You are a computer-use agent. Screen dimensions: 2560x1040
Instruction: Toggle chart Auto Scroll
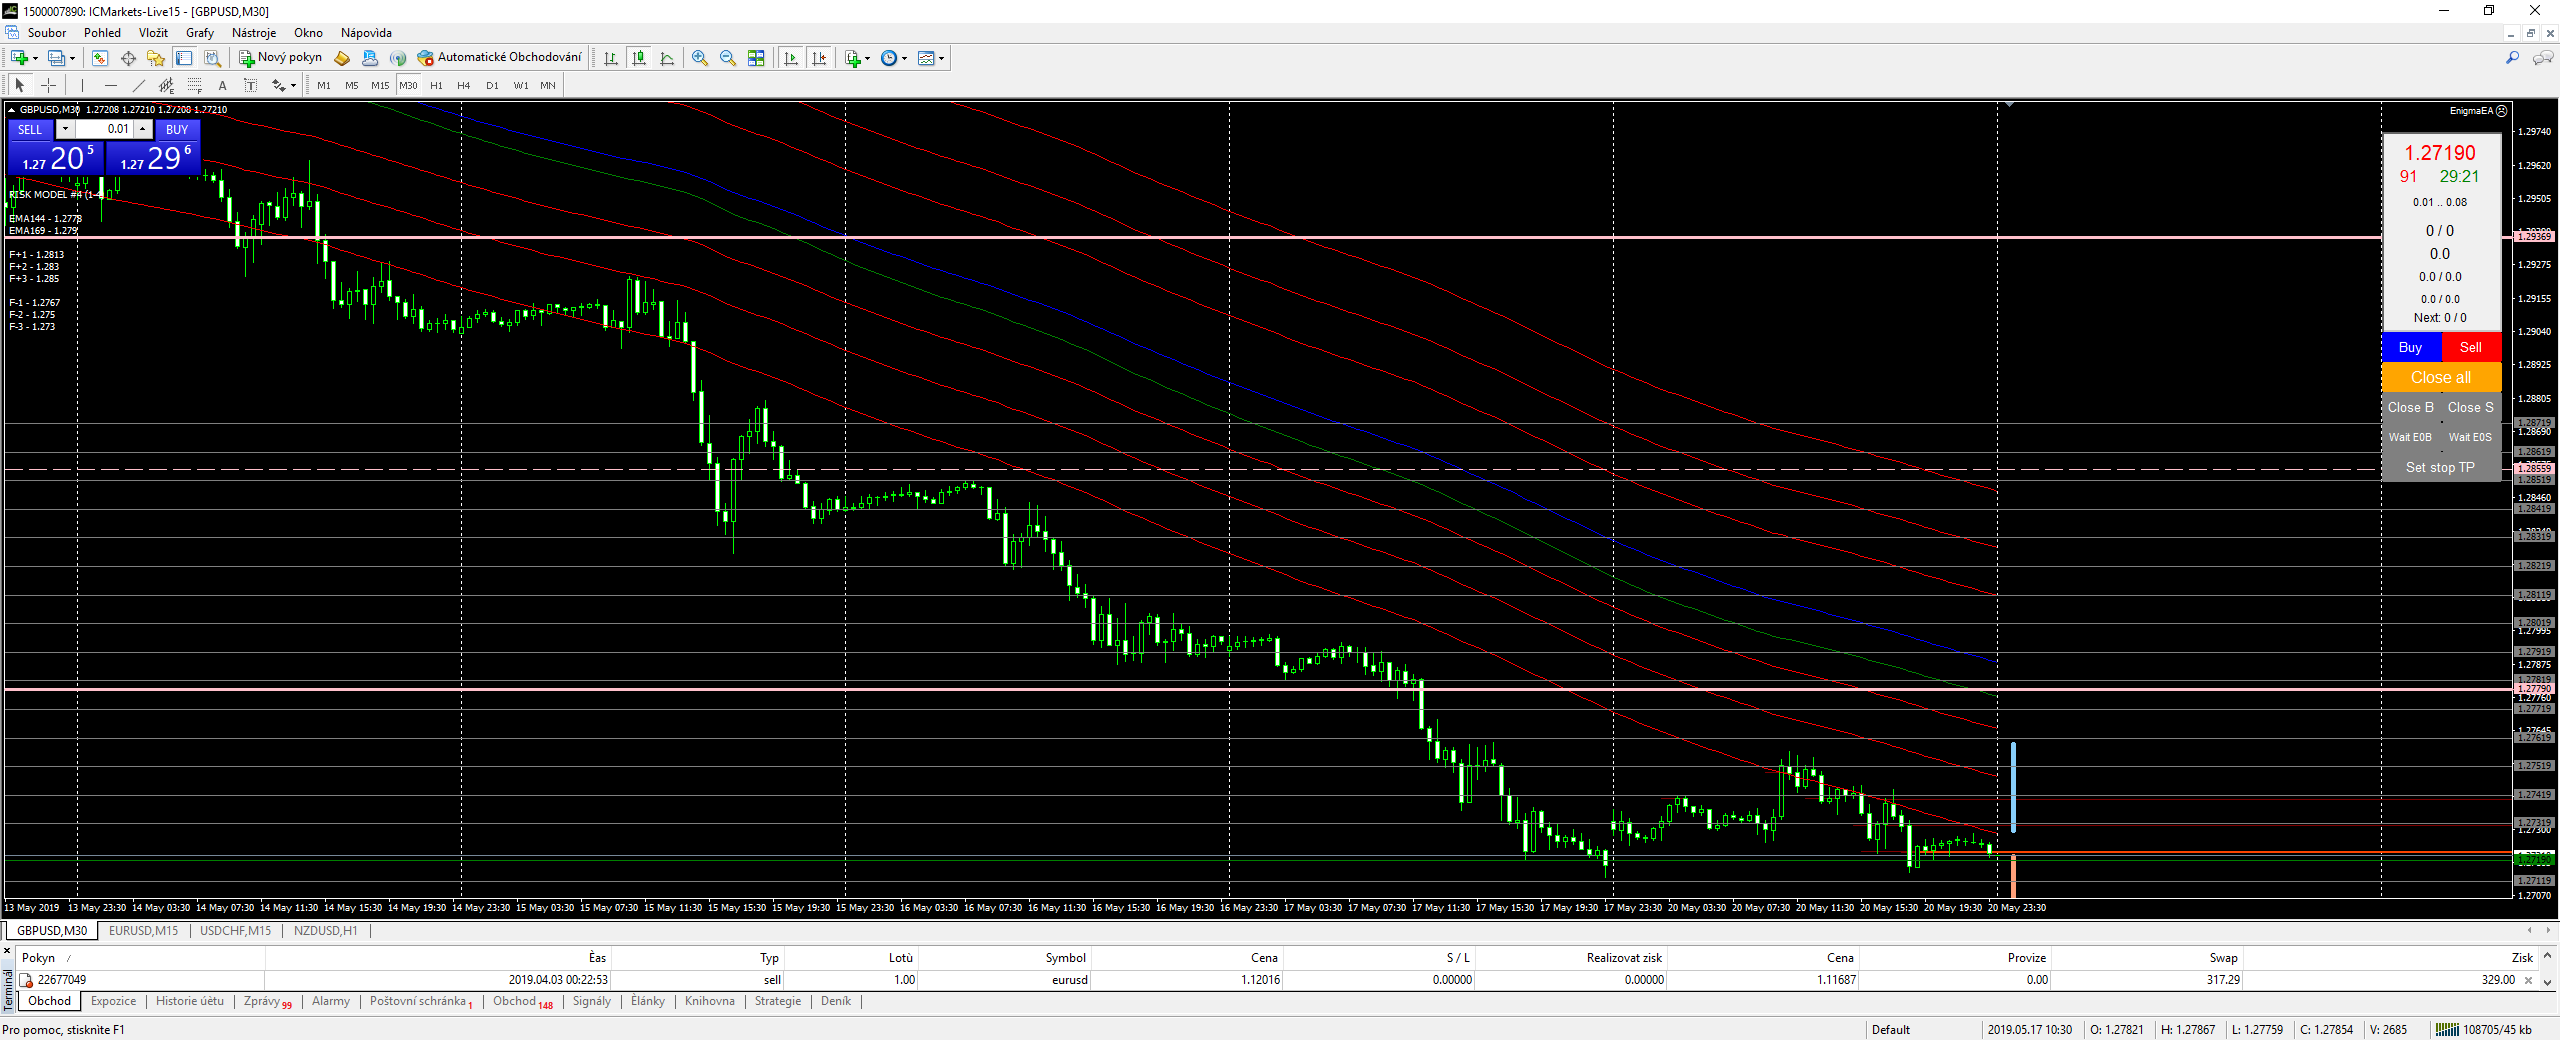[791, 58]
